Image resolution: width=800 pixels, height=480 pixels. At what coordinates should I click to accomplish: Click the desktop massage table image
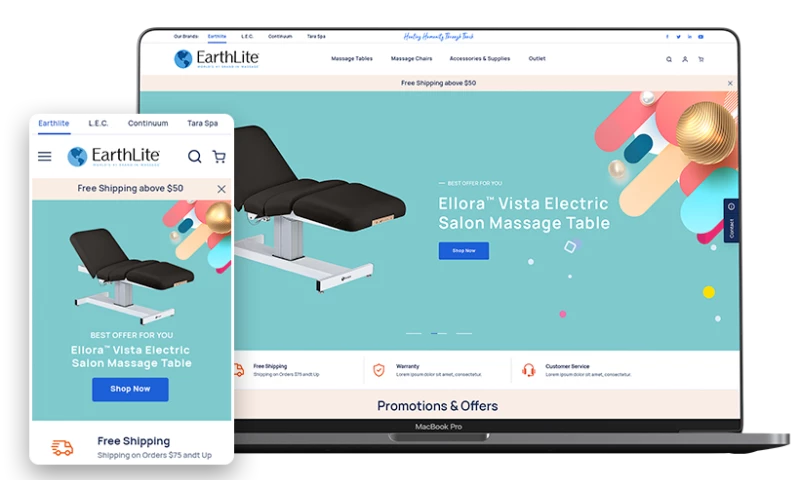click(x=319, y=209)
